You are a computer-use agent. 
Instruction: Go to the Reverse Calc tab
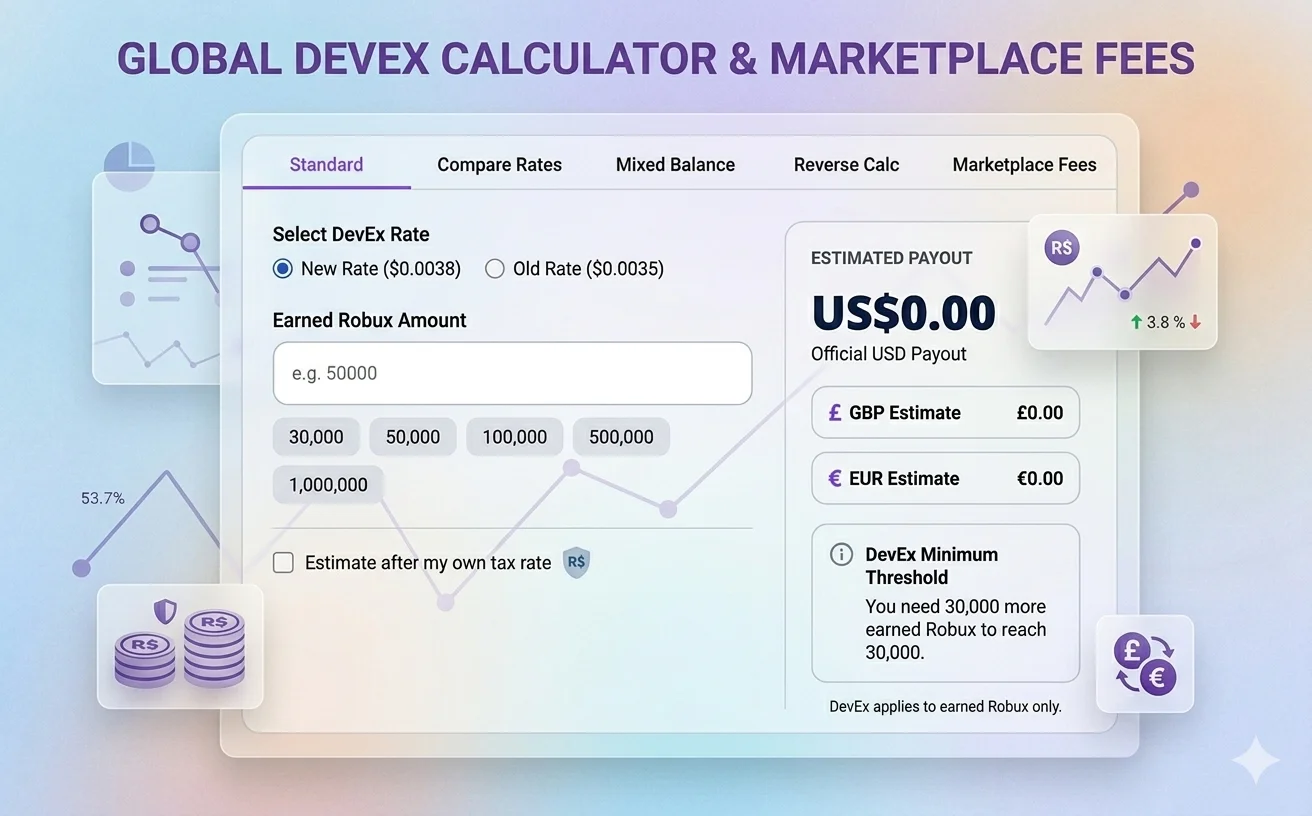tap(846, 165)
